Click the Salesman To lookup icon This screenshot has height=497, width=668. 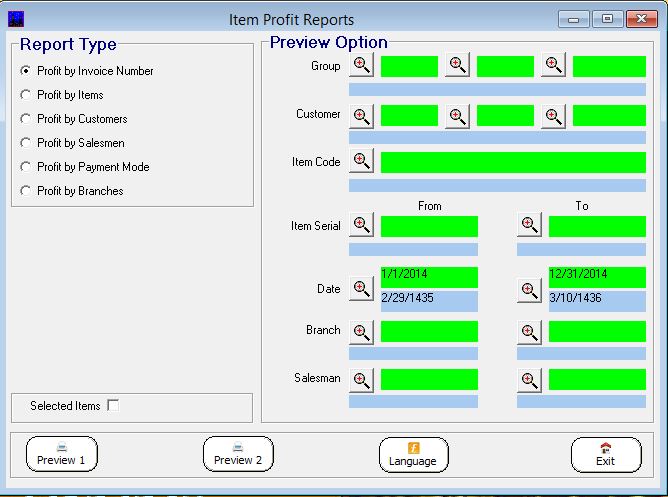pyautogui.click(x=529, y=380)
